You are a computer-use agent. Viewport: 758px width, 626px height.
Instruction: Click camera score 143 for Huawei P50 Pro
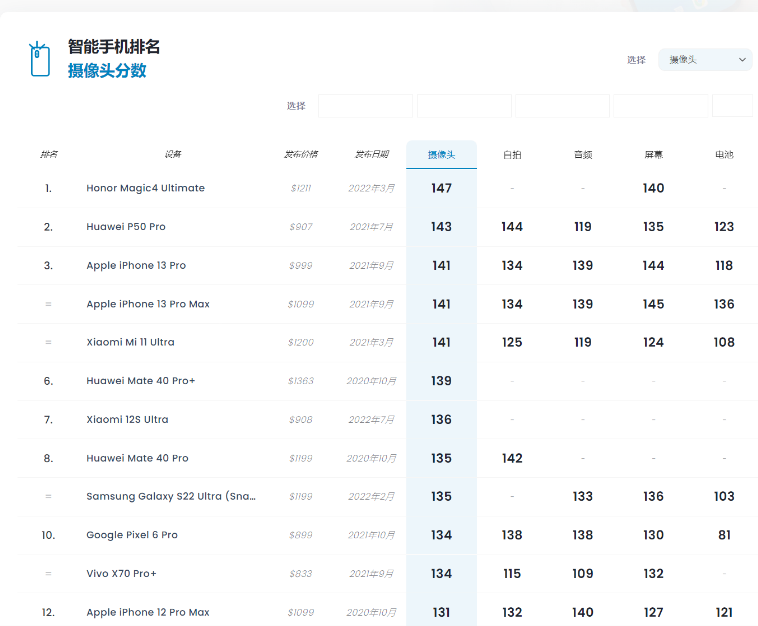tap(441, 227)
